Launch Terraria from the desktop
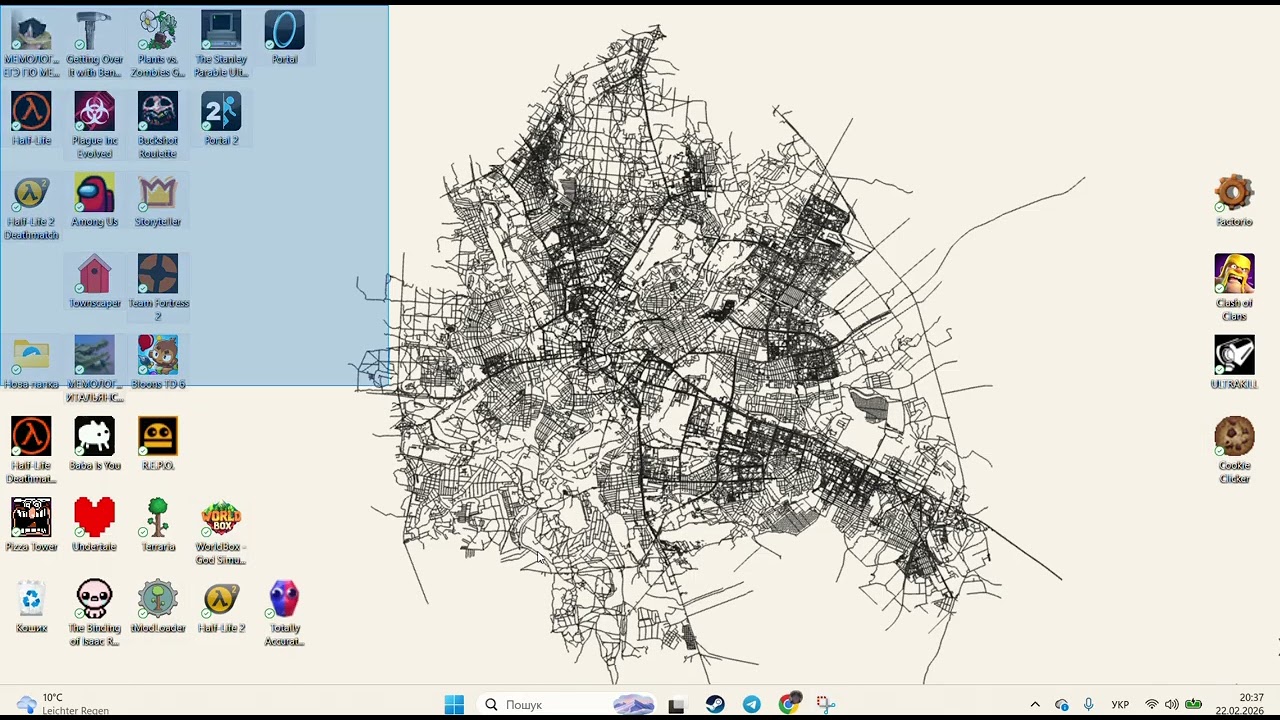 pyautogui.click(x=158, y=525)
